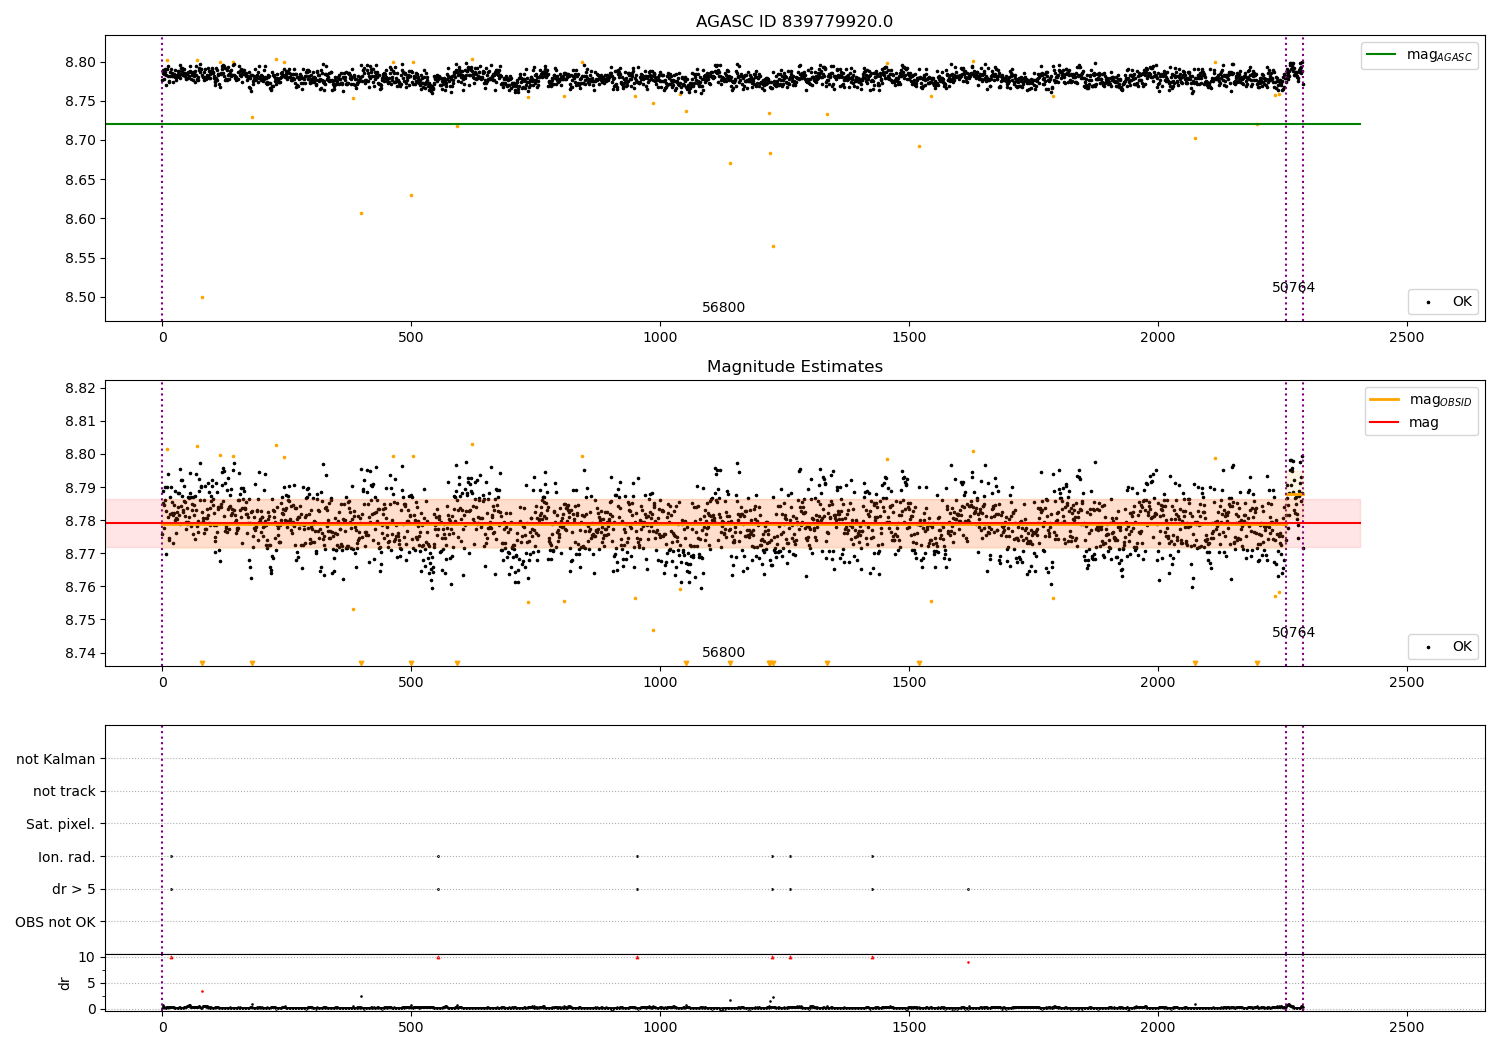The height and width of the screenshot is (1050, 1500).
Task: Click the red 'mag' legend label text
Action: [x=1424, y=423]
